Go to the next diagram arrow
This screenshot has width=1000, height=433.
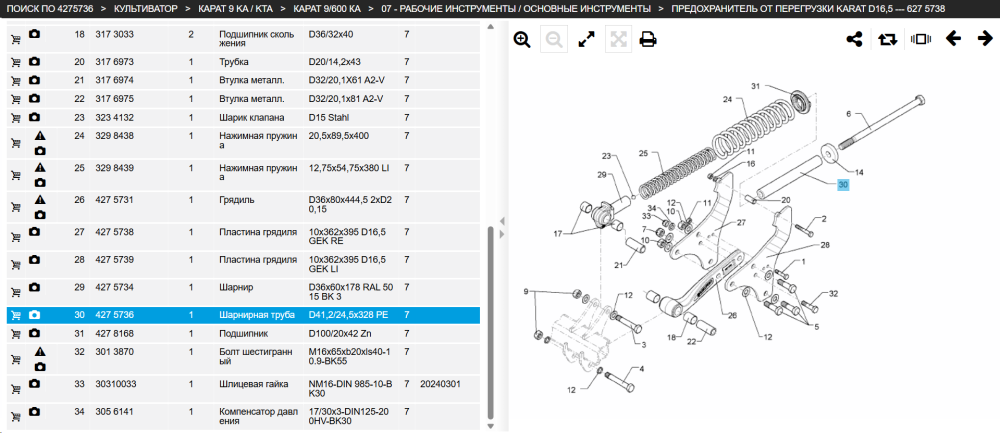[x=985, y=39]
